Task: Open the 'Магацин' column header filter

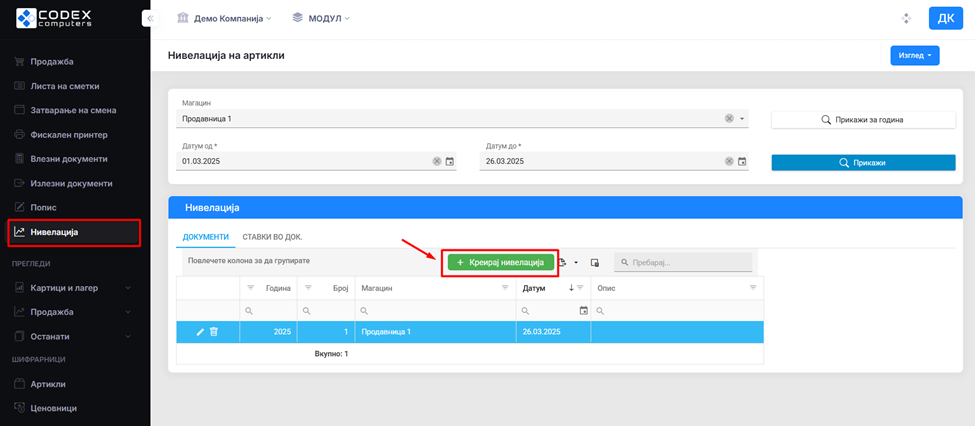Action: pyautogui.click(x=505, y=288)
